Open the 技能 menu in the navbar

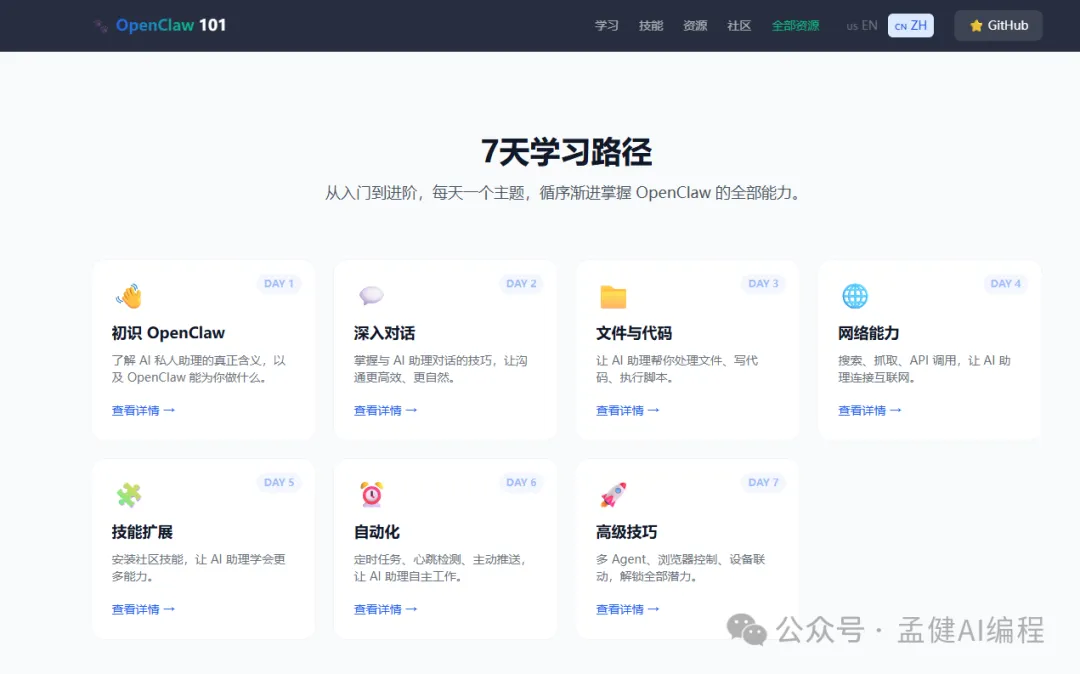click(x=651, y=26)
